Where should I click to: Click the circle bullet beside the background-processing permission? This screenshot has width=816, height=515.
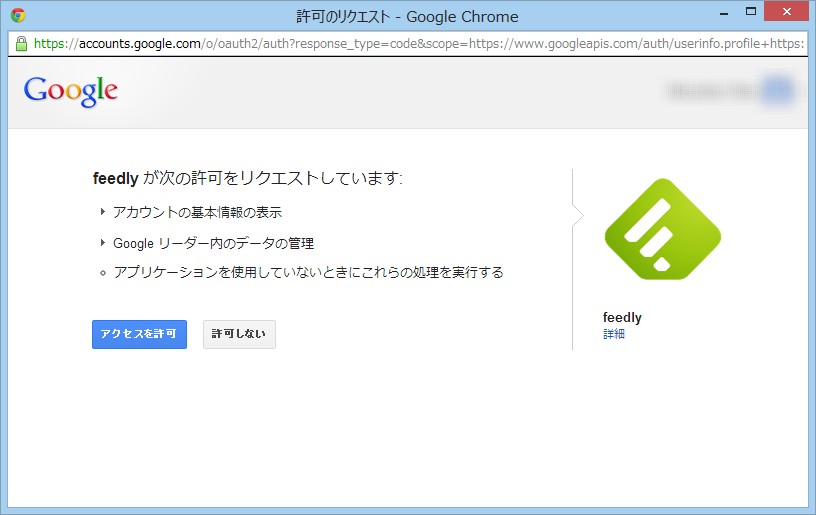[x=103, y=272]
